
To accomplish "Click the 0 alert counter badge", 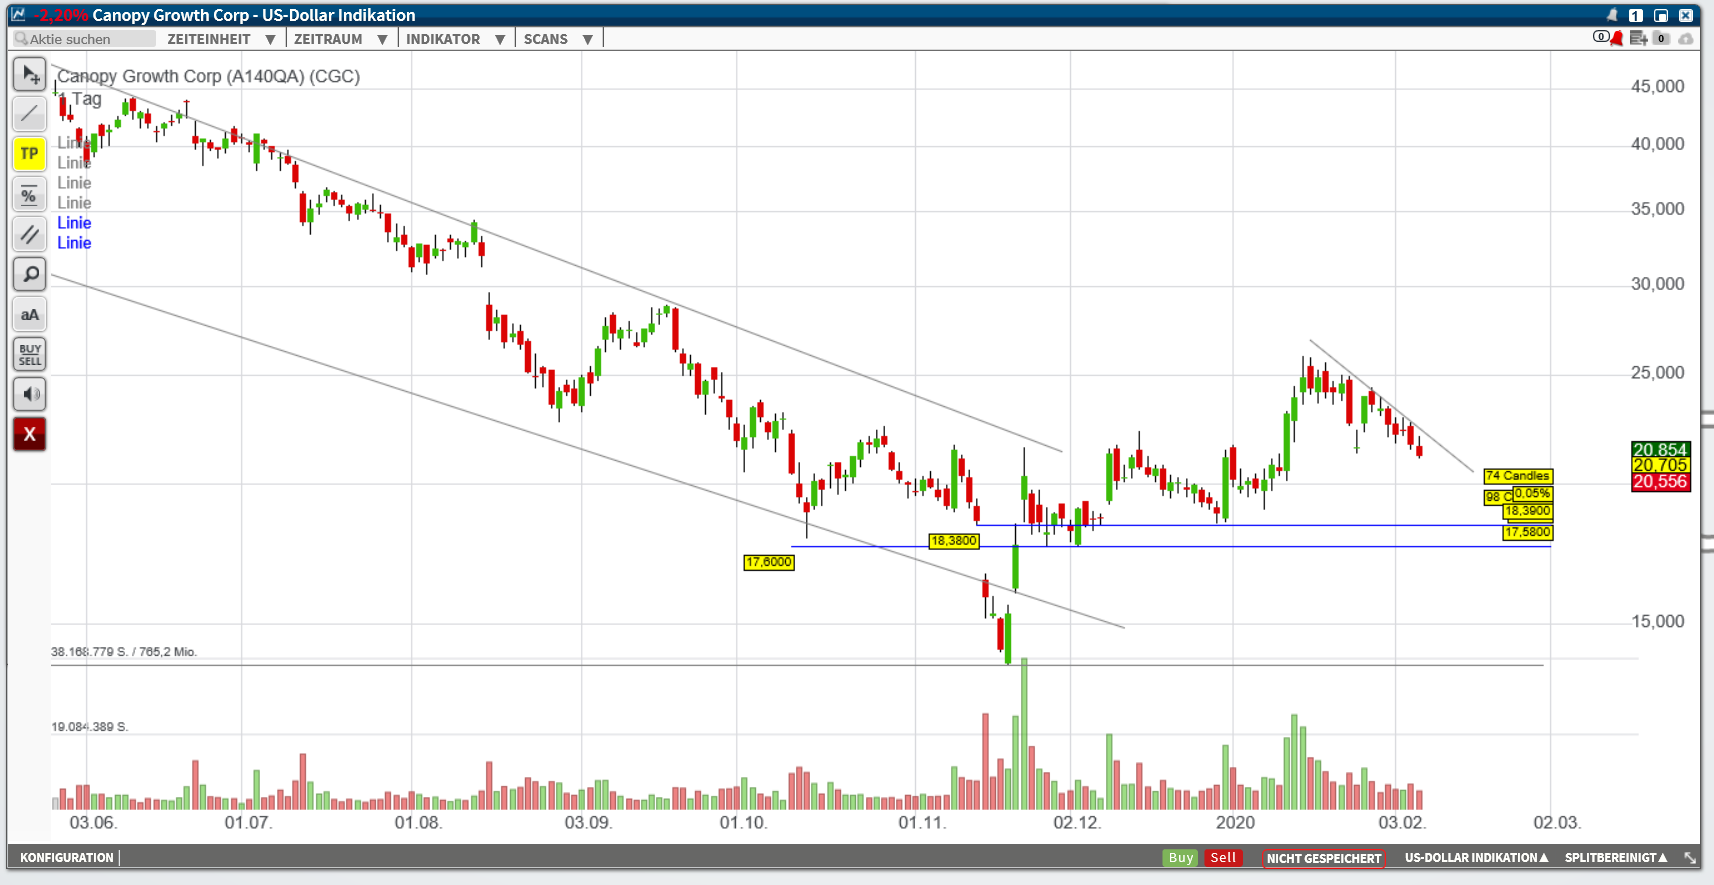I will (1600, 37).
